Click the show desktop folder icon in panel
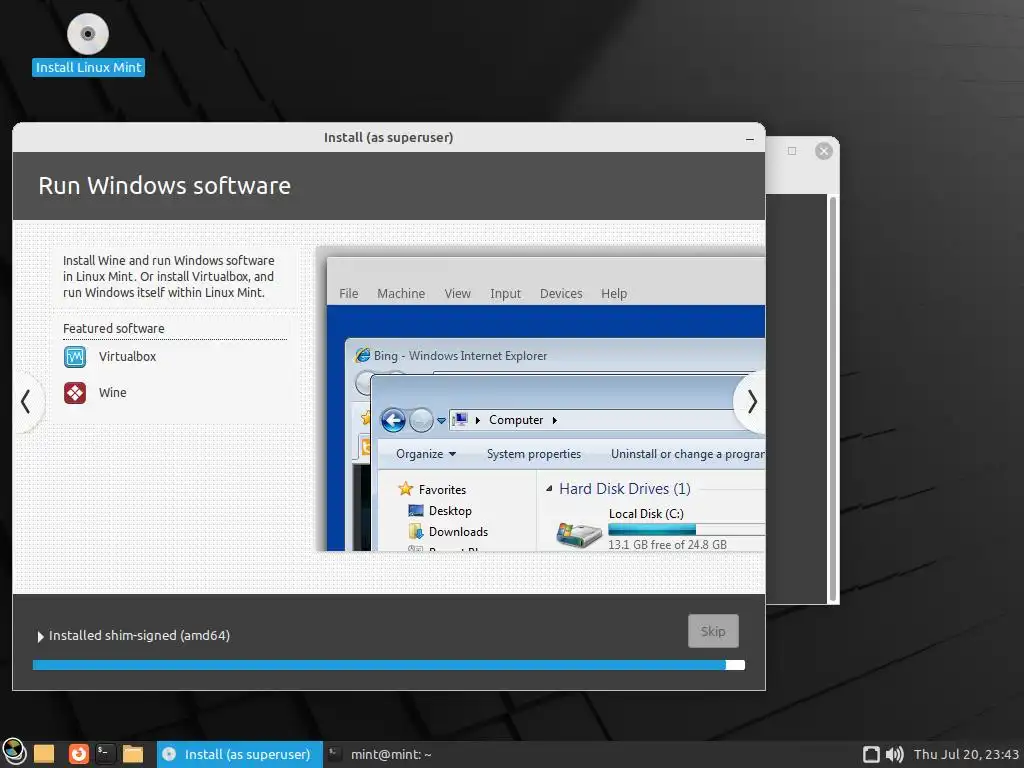 click(x=44, y=754)
